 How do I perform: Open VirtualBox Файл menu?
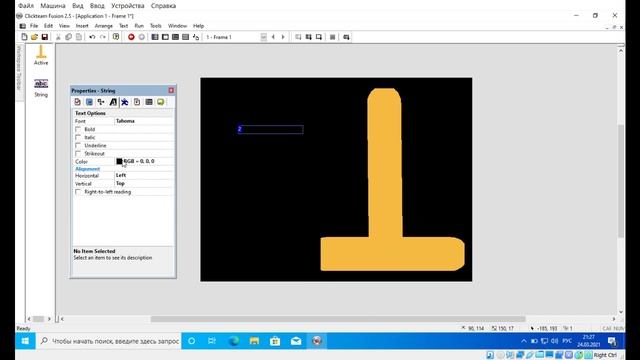(26, 6)
